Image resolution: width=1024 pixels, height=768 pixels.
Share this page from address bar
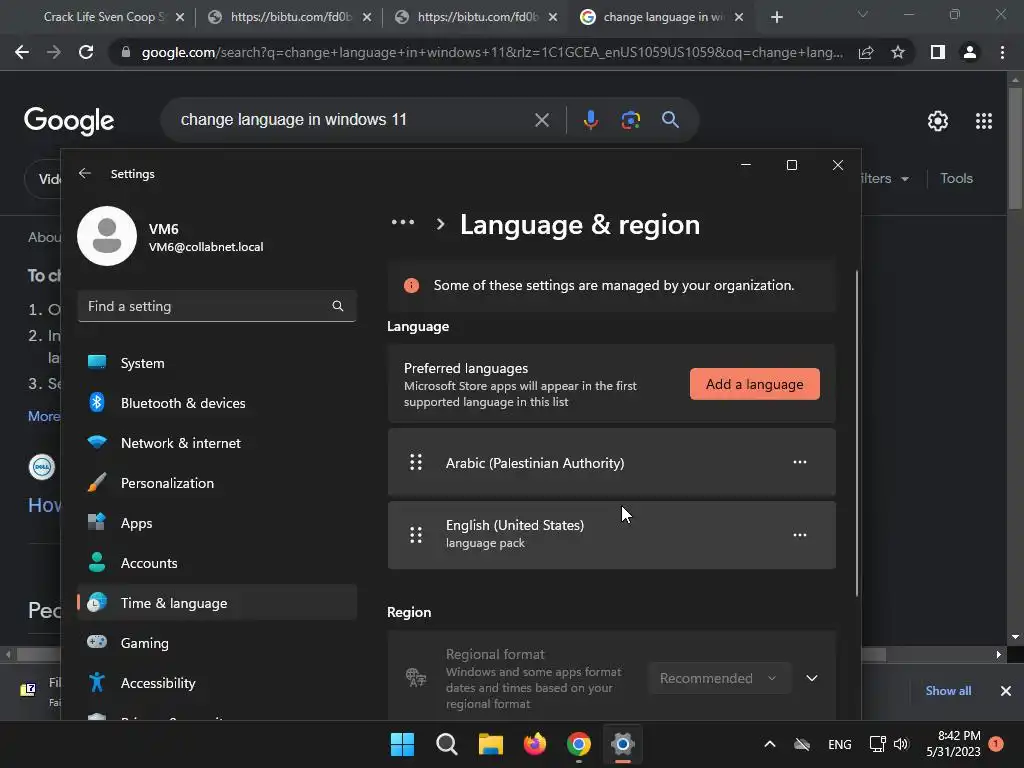(x=866, y=52)
